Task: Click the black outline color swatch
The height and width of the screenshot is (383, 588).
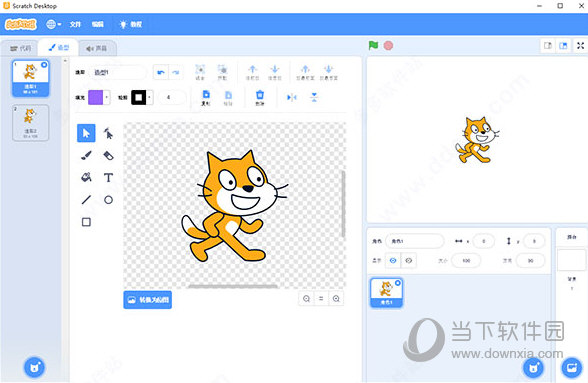Action: [138, 98]
